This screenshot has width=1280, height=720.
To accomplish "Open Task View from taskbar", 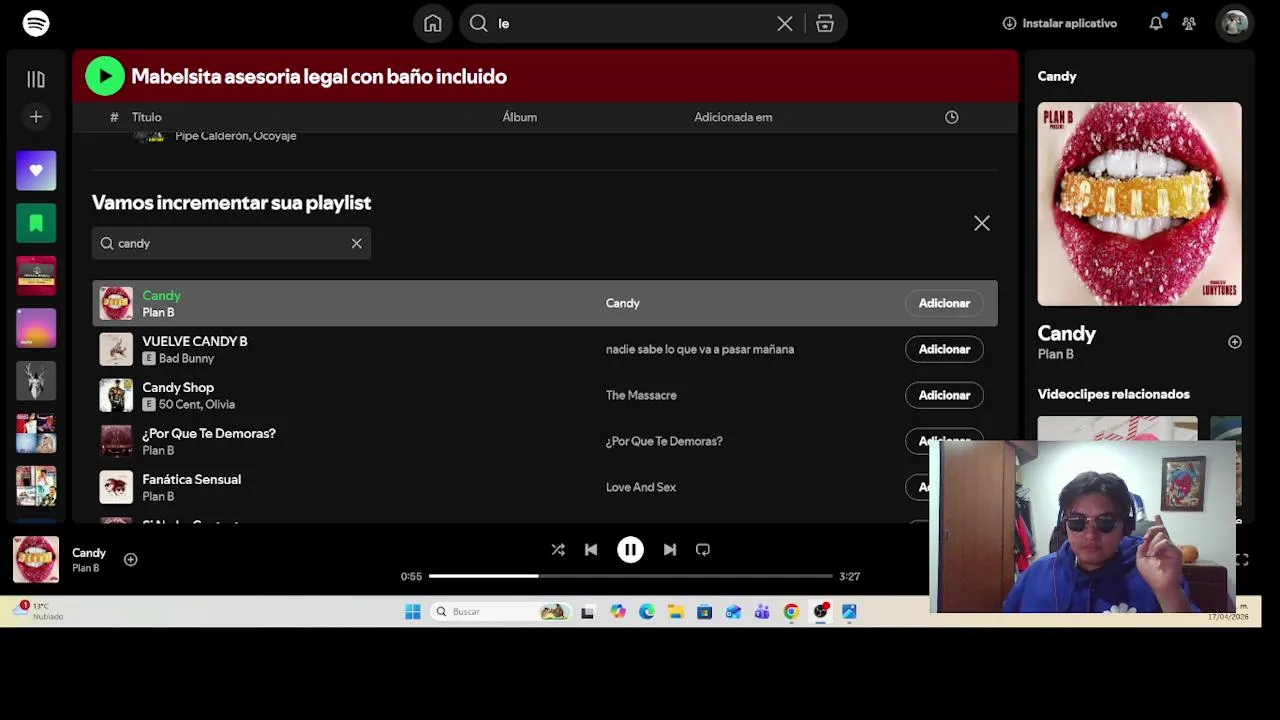I will pos(588,612).
